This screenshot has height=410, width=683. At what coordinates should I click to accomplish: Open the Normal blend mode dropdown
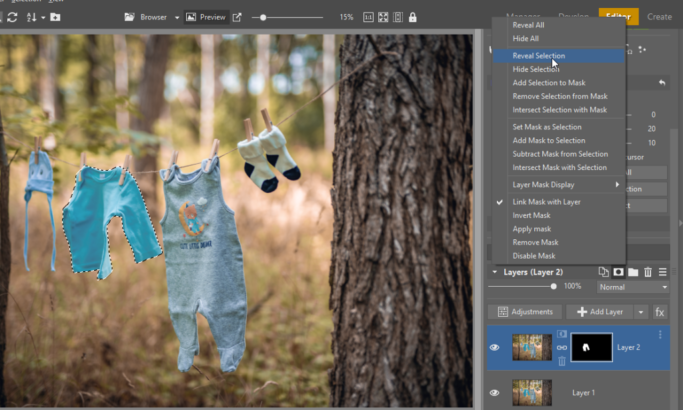click(x=633, y=287)
